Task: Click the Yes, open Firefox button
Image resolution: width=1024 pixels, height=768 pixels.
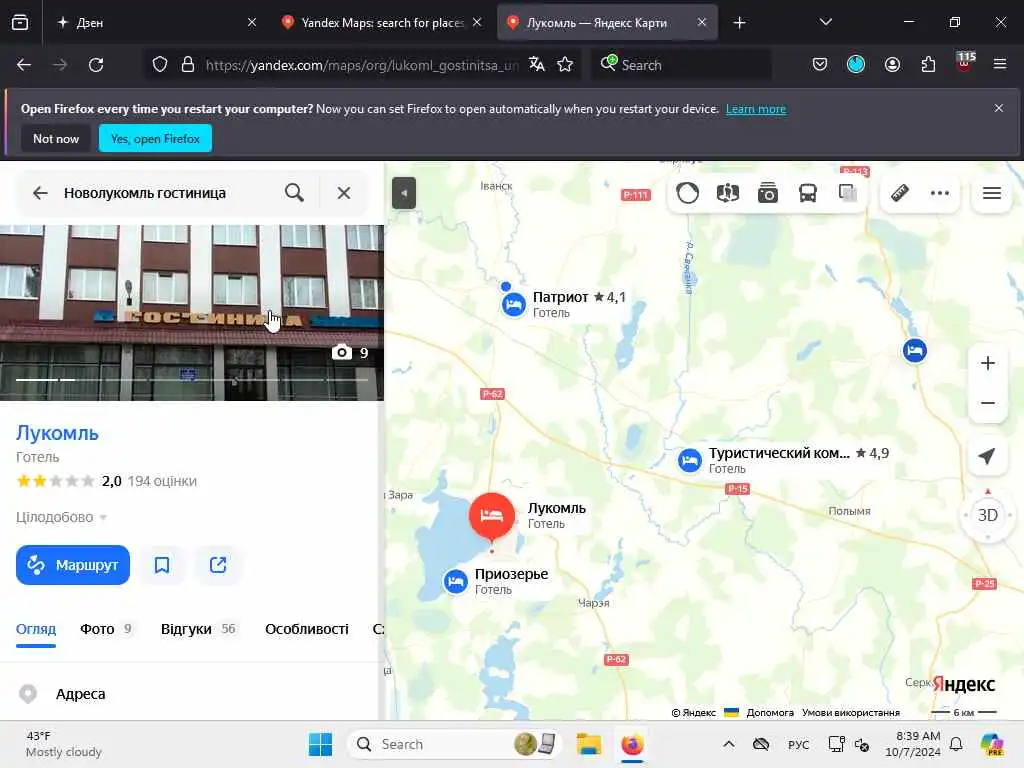Action: (155, 138)
